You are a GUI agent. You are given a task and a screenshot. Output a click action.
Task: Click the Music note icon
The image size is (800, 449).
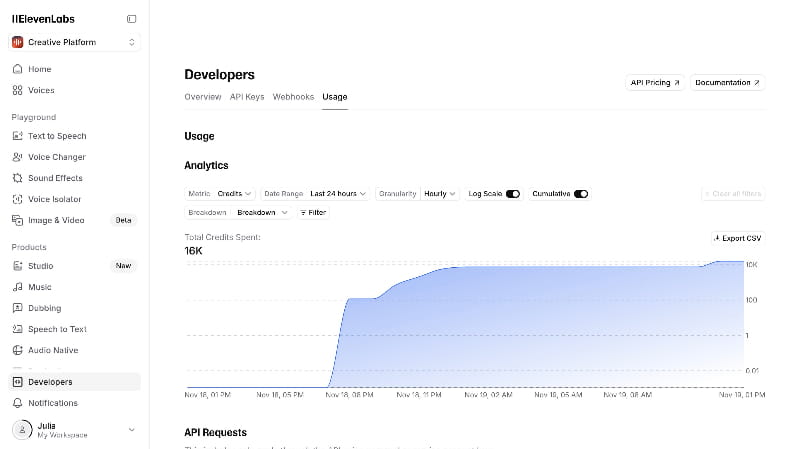point(17,287)
